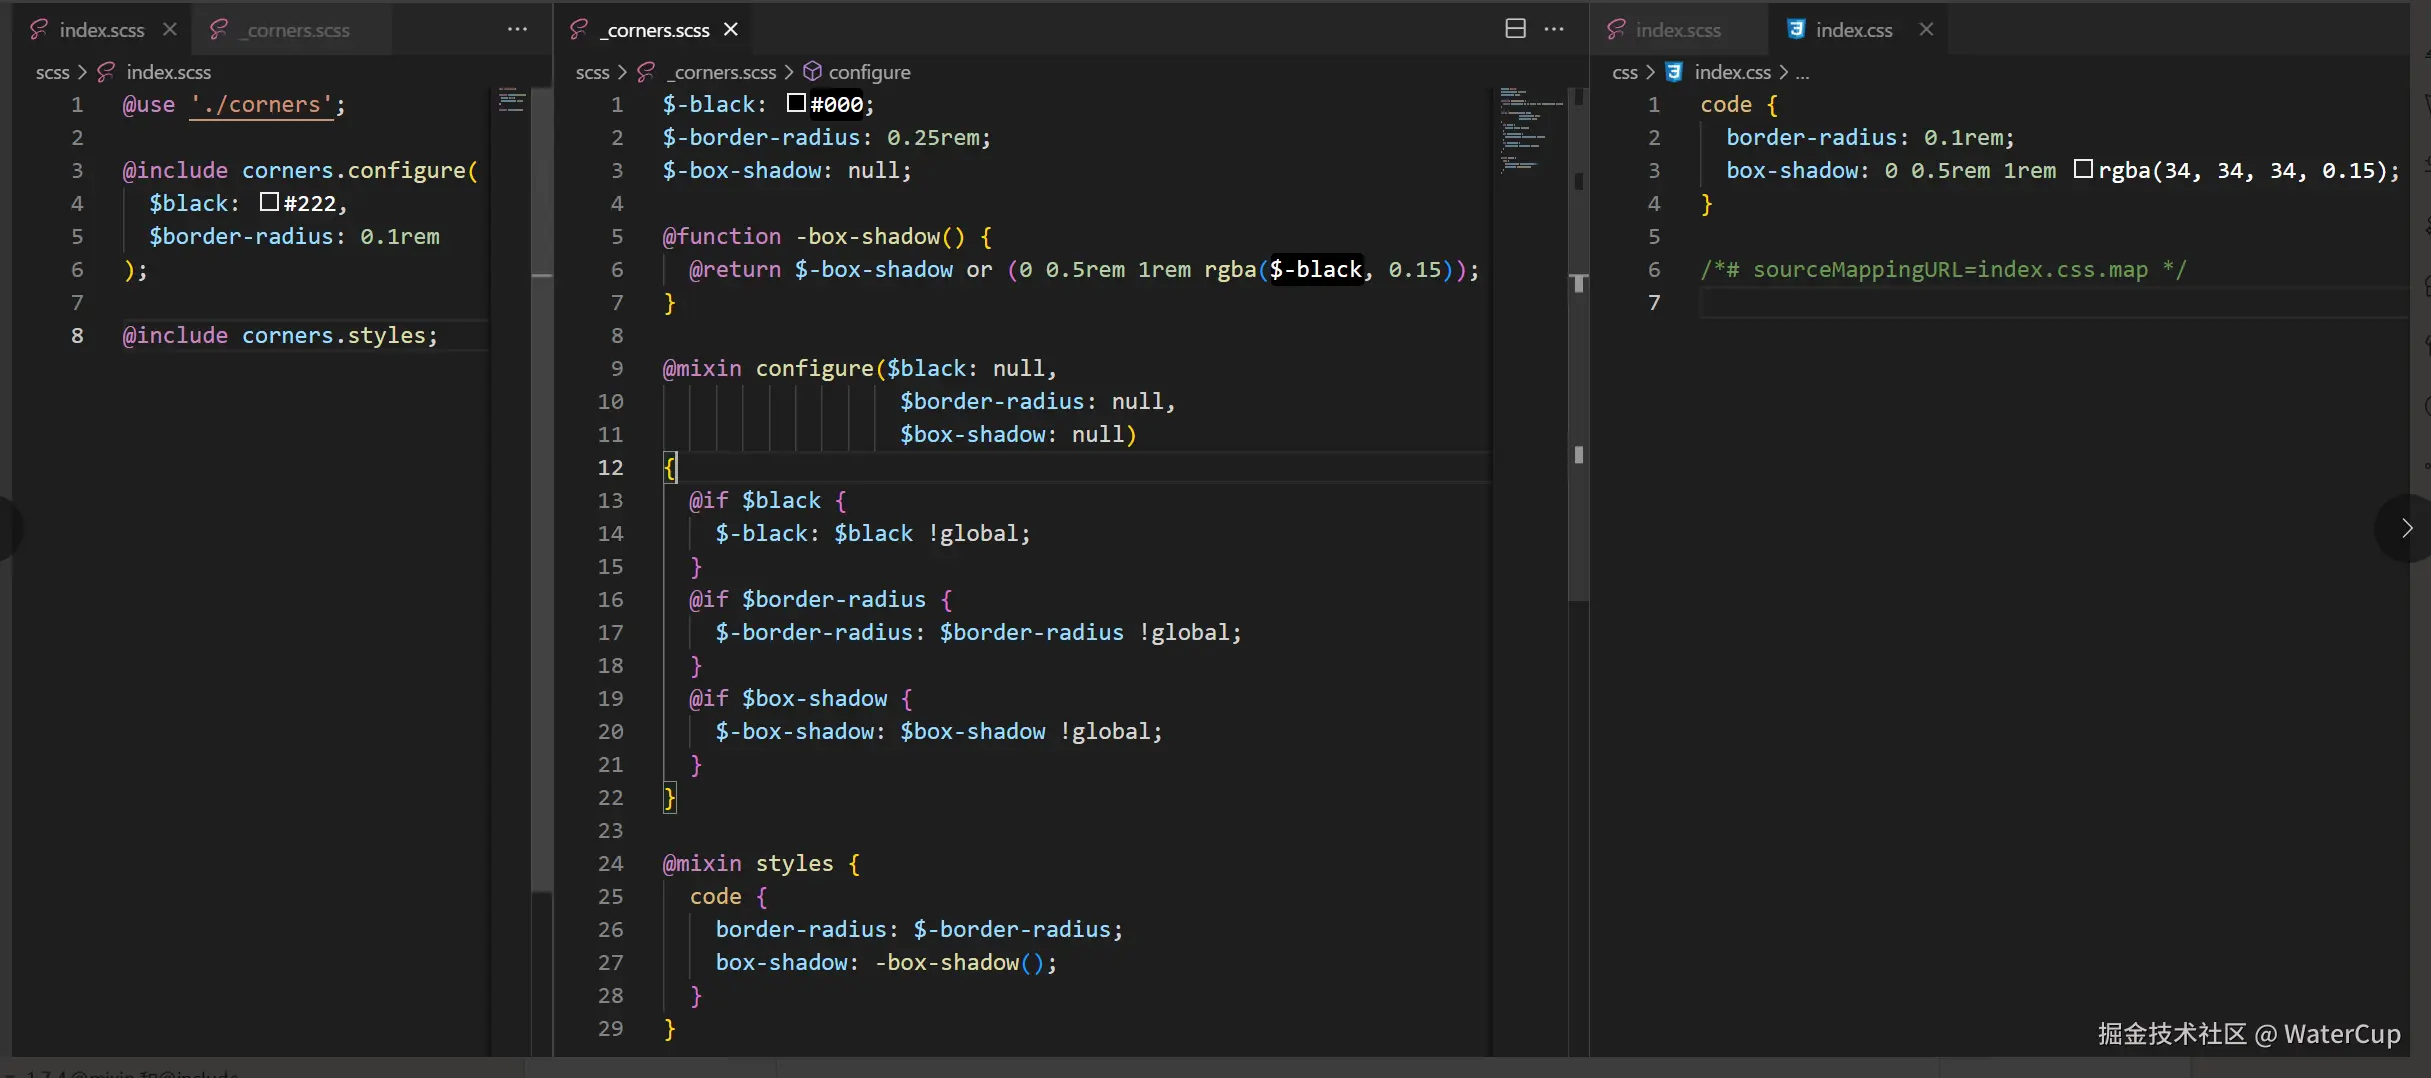The height and width of the screenshot is (1078, 2431).
Task: Click '@function -box-shadow() {' line
Action: [x=827, y=236]
